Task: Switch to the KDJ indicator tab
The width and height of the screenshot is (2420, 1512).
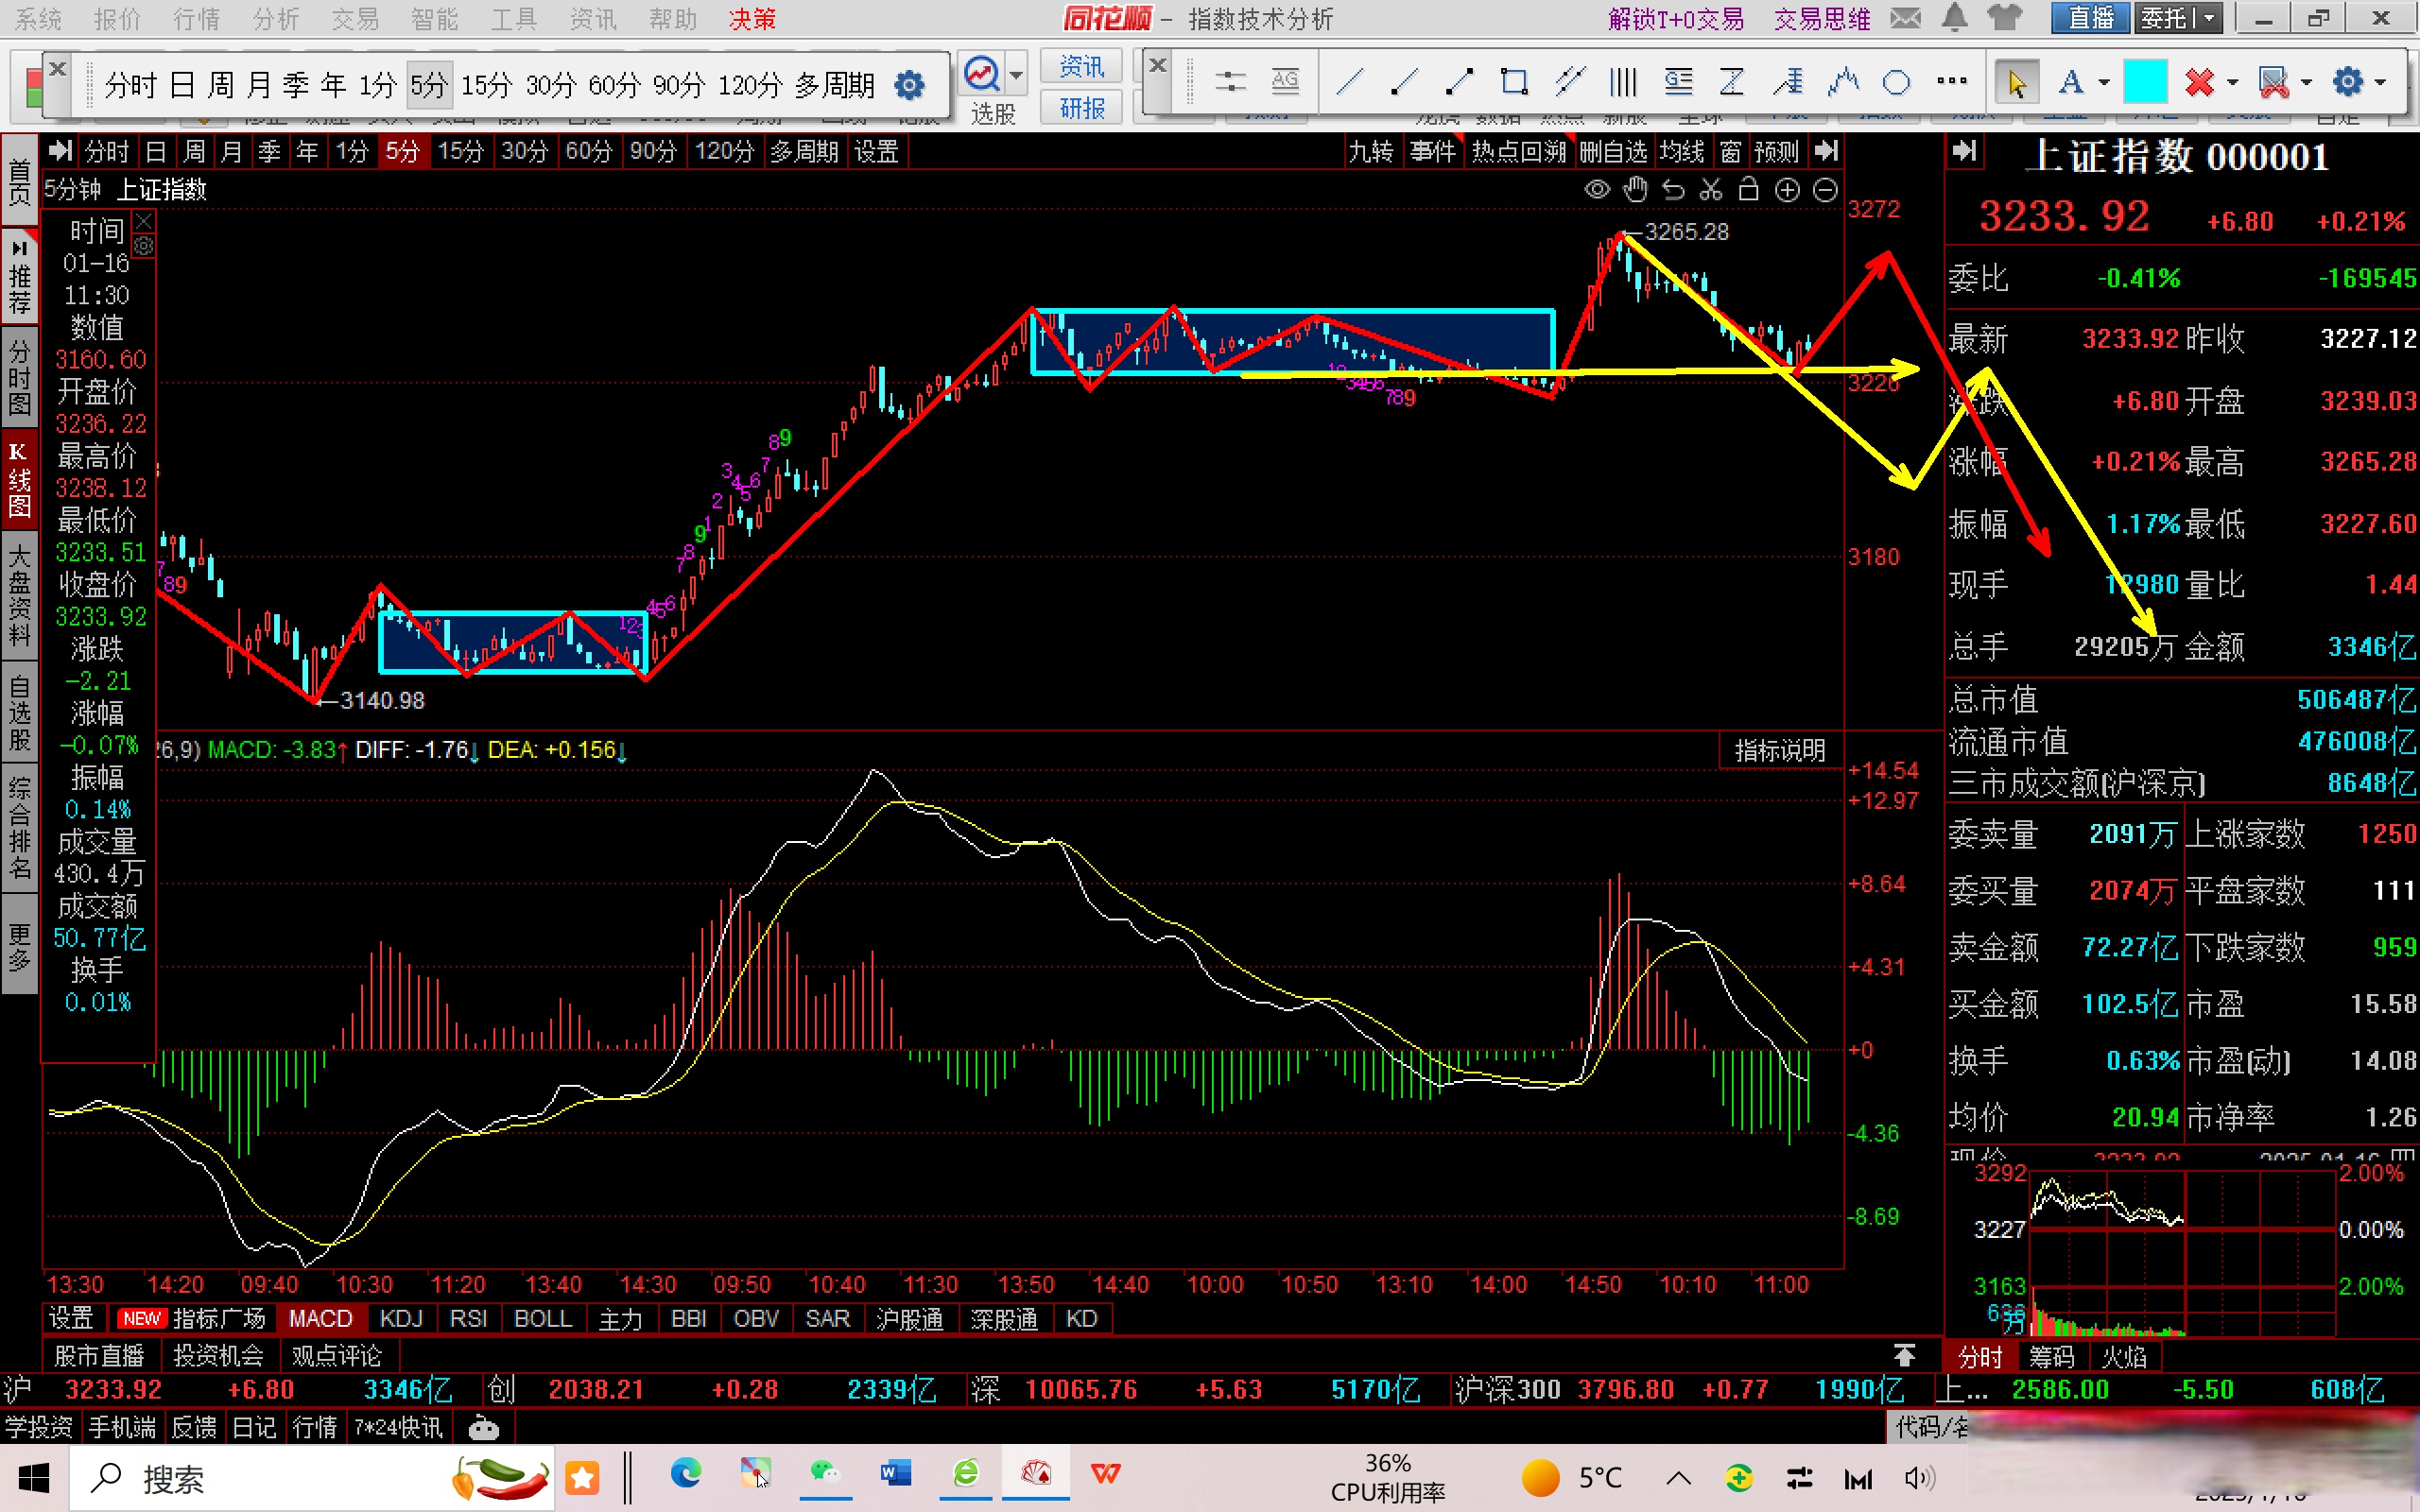Action: tap(401, 1318)
